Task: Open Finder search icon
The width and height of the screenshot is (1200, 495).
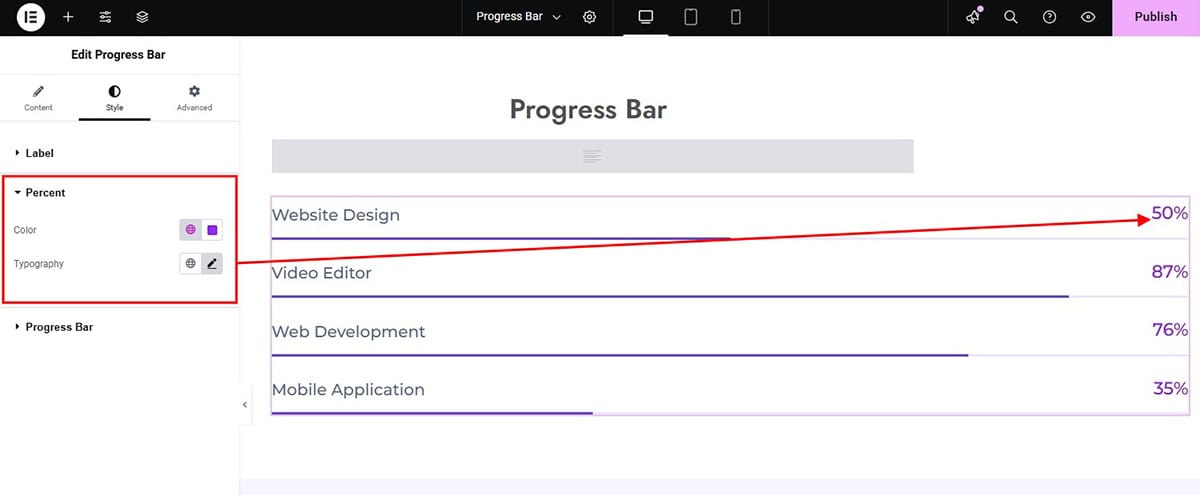Action: click(x=1011, y=17)
